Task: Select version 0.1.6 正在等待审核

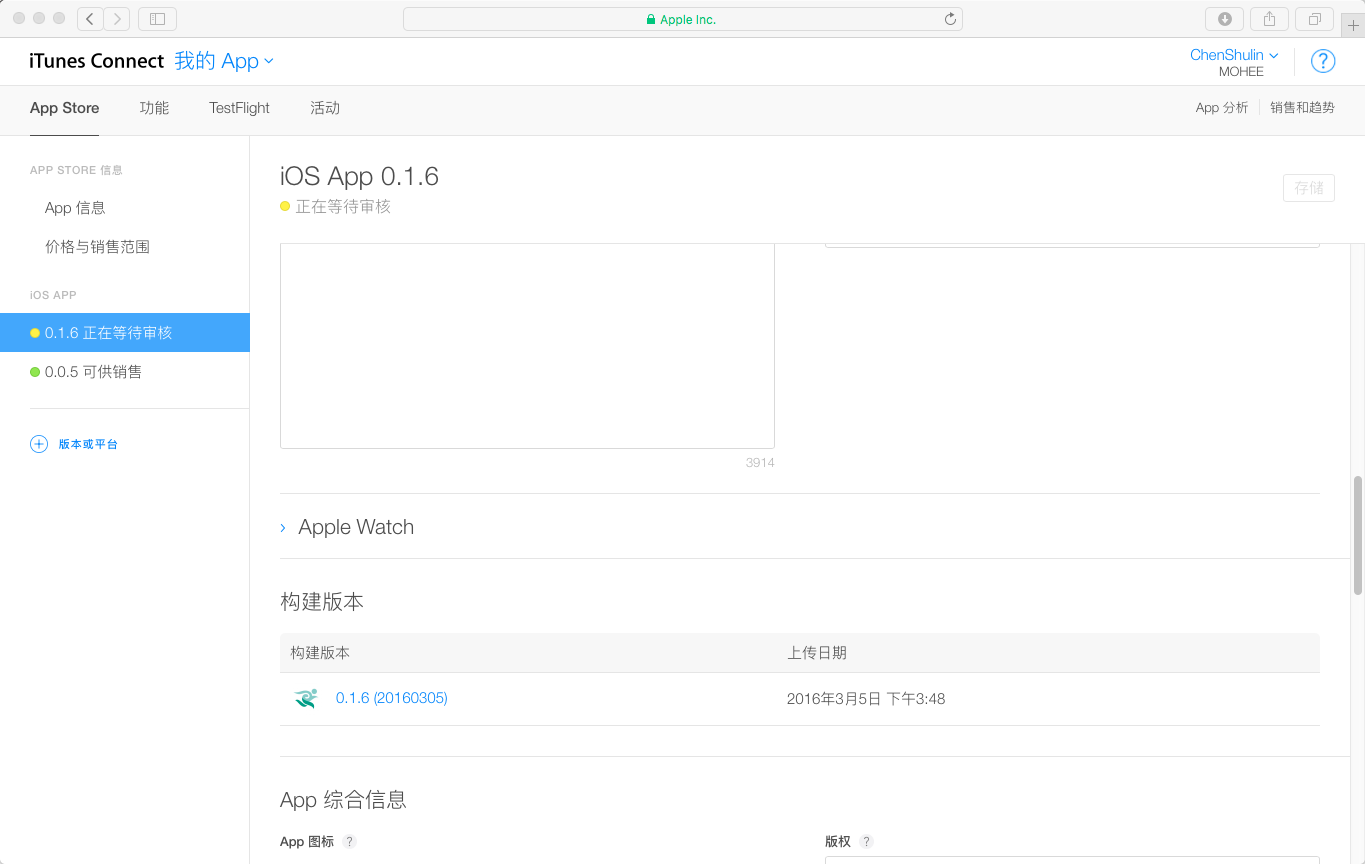Action: [124, 333]
